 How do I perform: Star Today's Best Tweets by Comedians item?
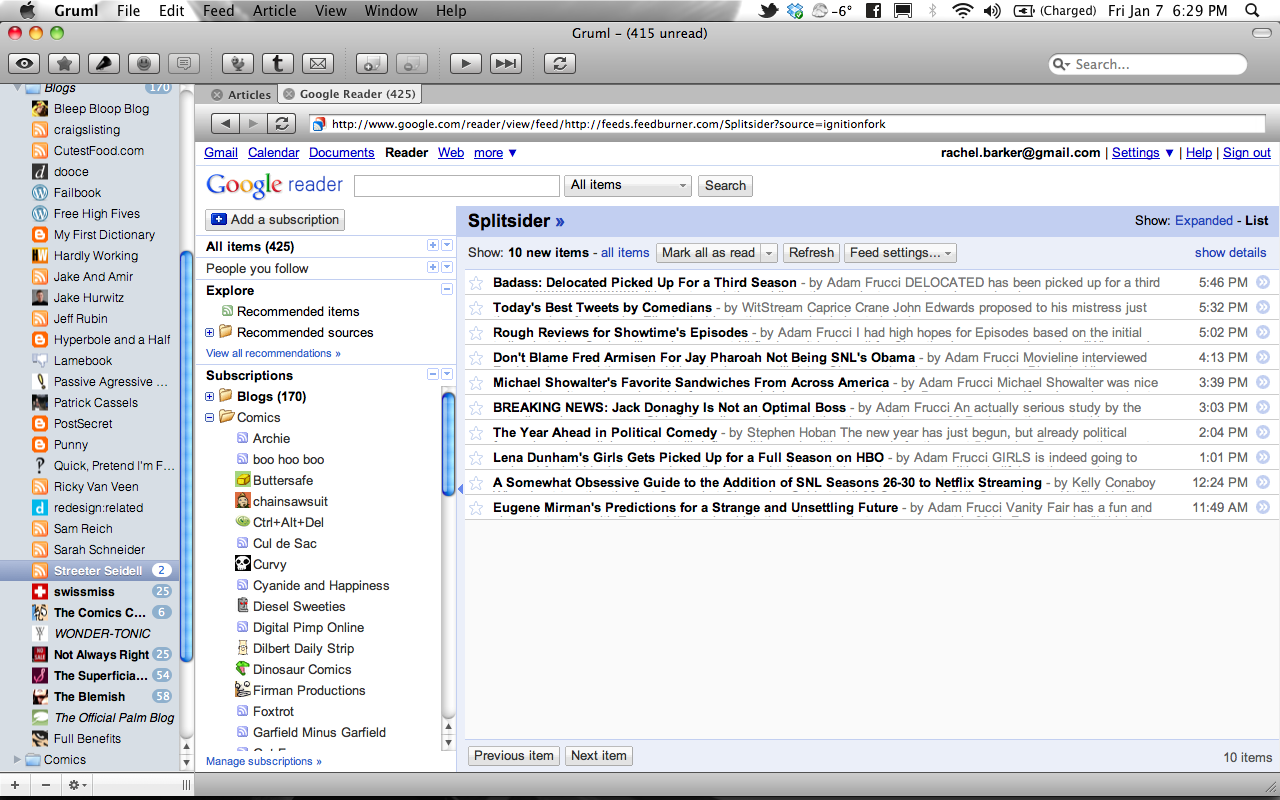coord(477,307)
